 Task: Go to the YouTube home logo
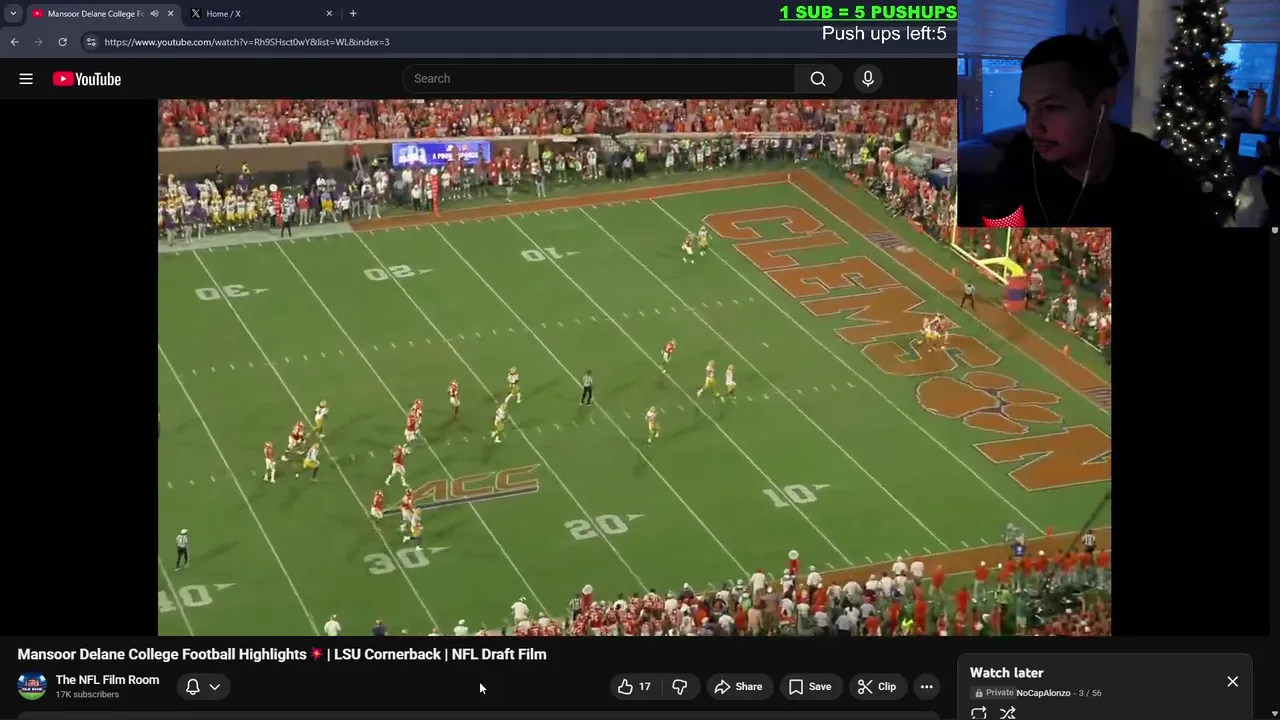coord(87,79)
